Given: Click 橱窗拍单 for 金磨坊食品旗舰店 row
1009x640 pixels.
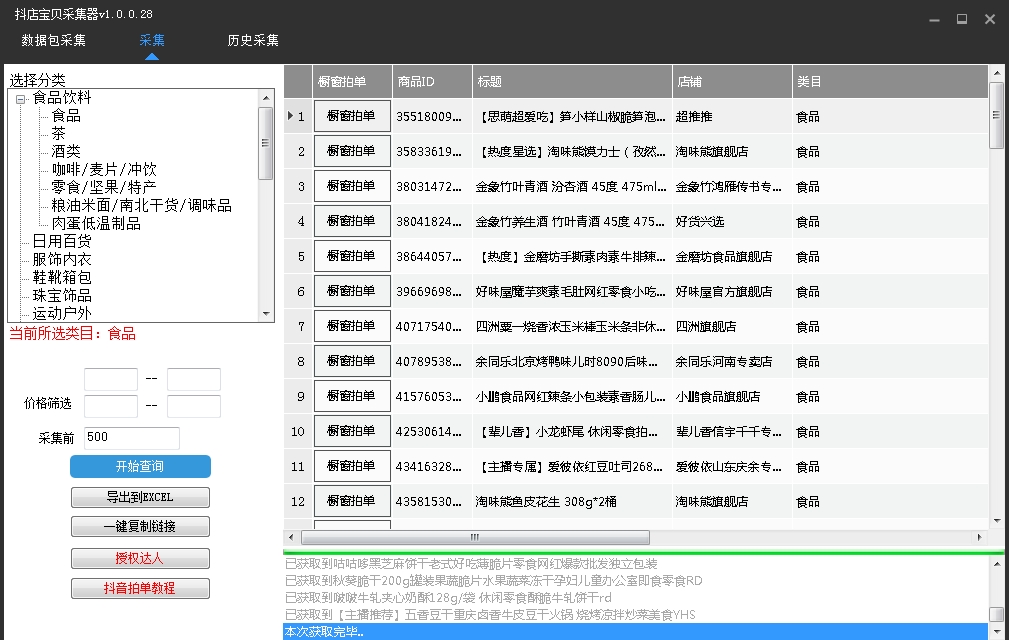Looking at the screenshot, I should pyautogui.click(x=352, y=256).
